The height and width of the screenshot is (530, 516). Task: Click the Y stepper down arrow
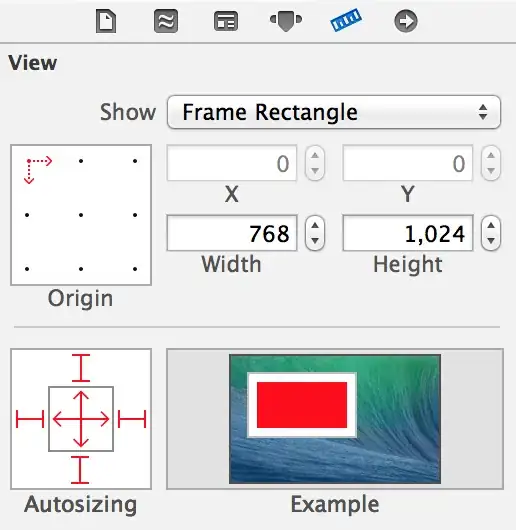(491, 171)
